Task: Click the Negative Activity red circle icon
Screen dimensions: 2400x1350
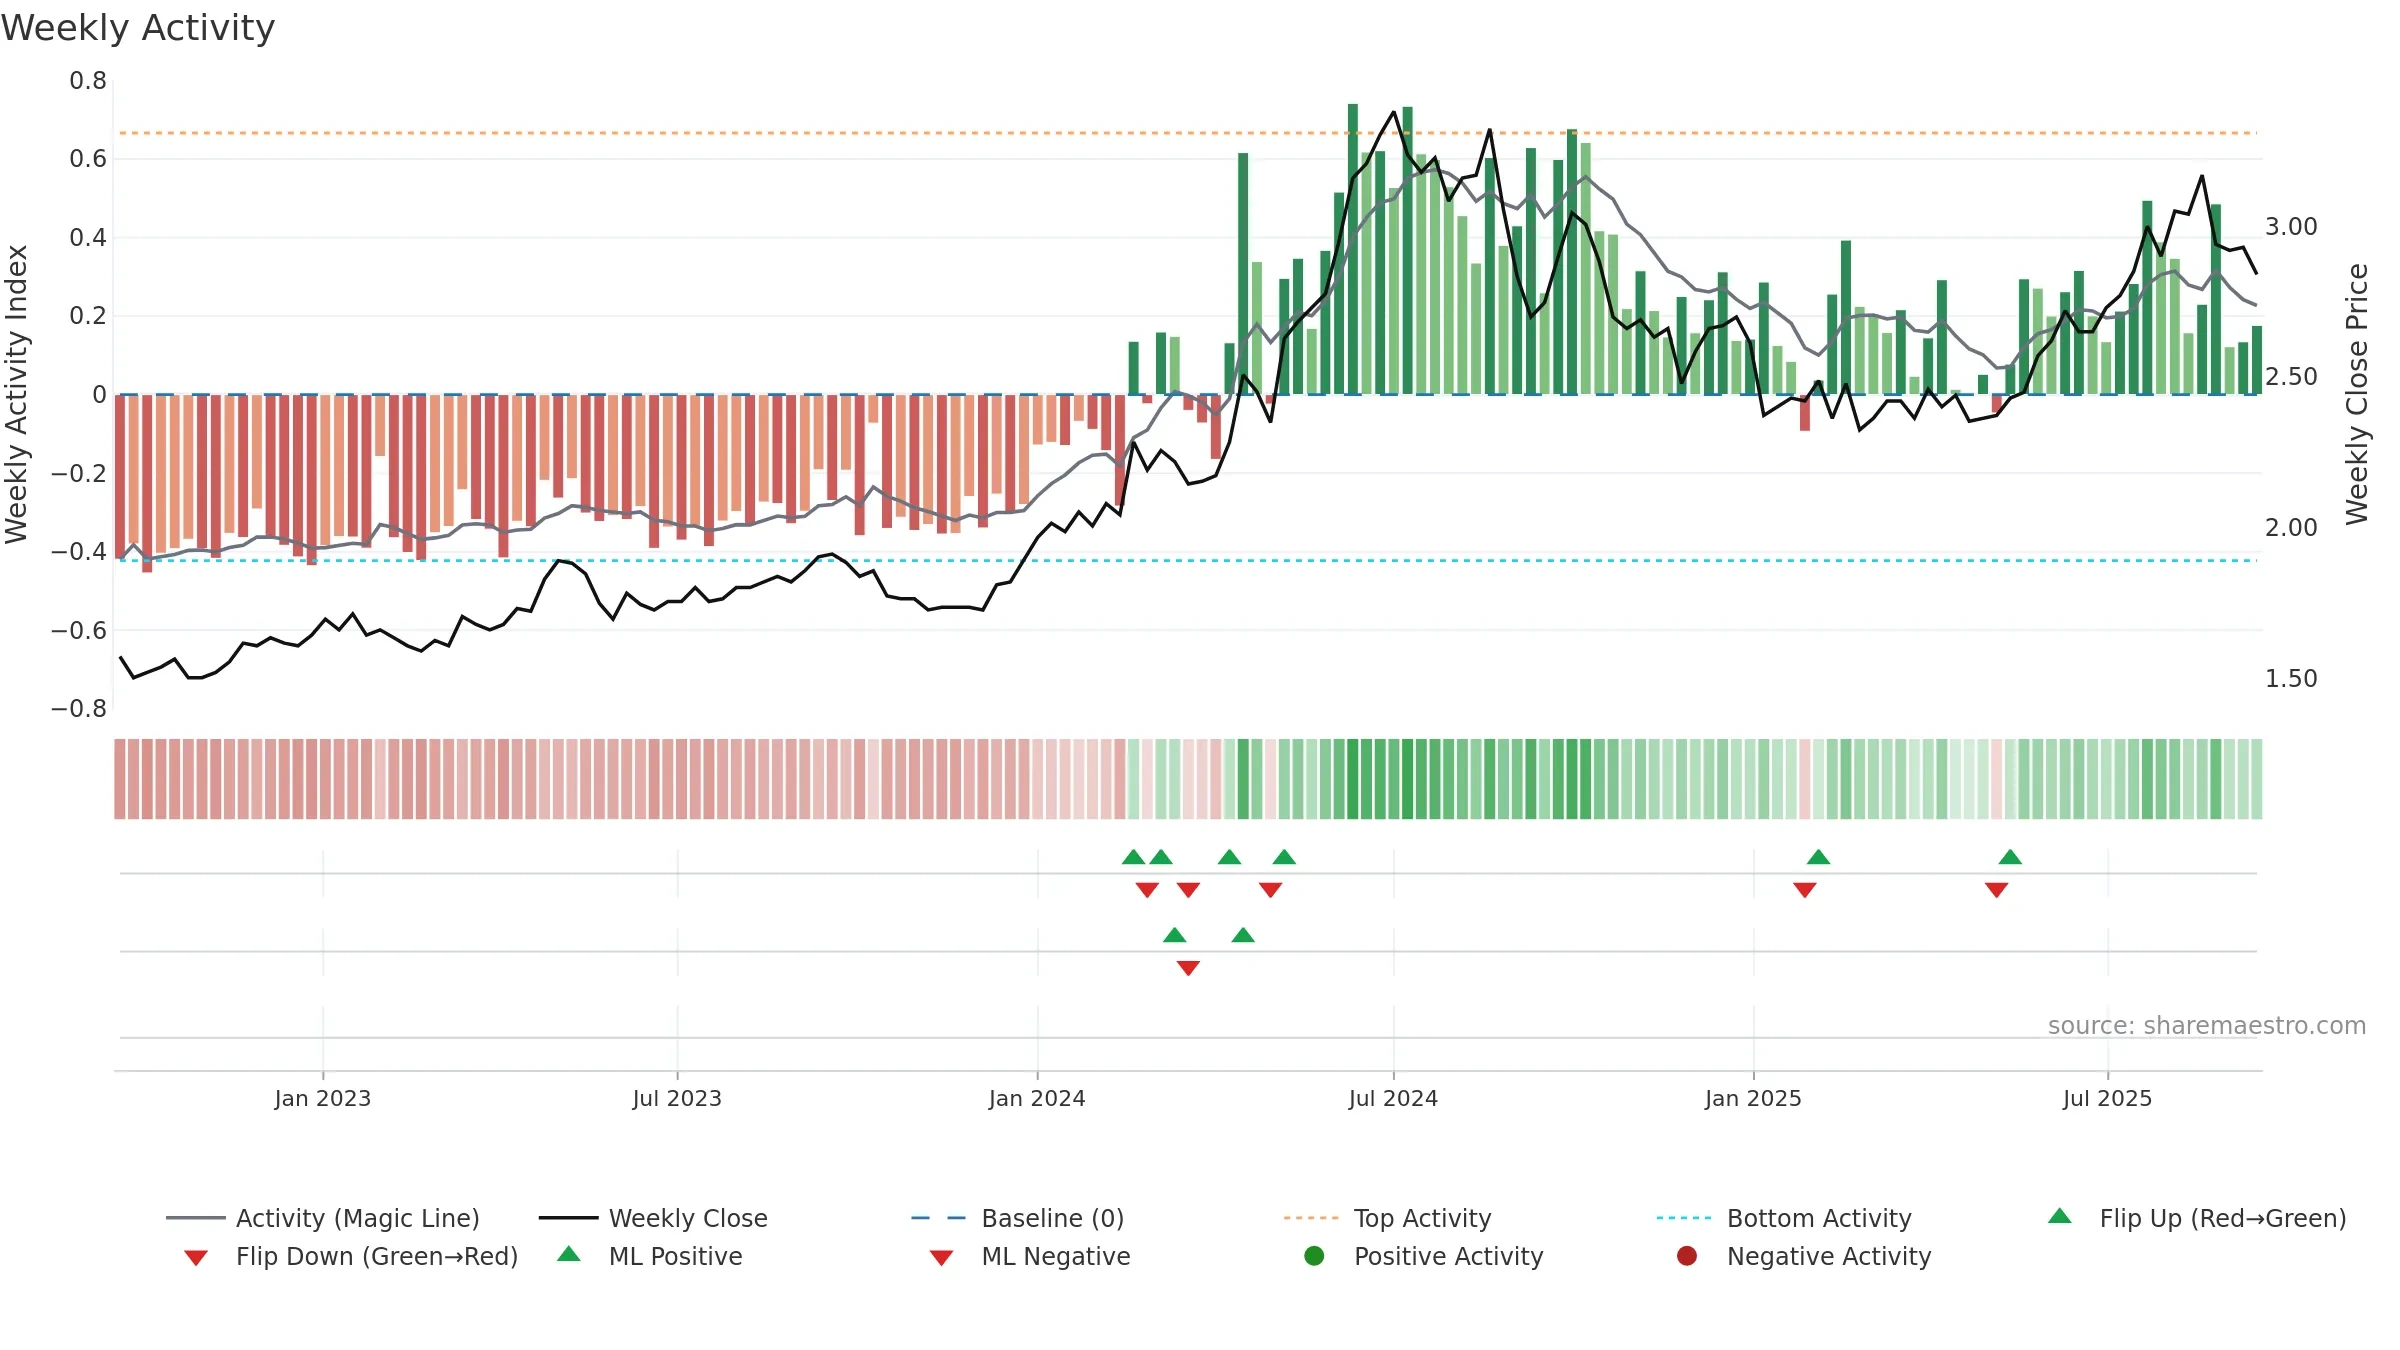Action: pyautogui.click(x=1687, y=1255)
